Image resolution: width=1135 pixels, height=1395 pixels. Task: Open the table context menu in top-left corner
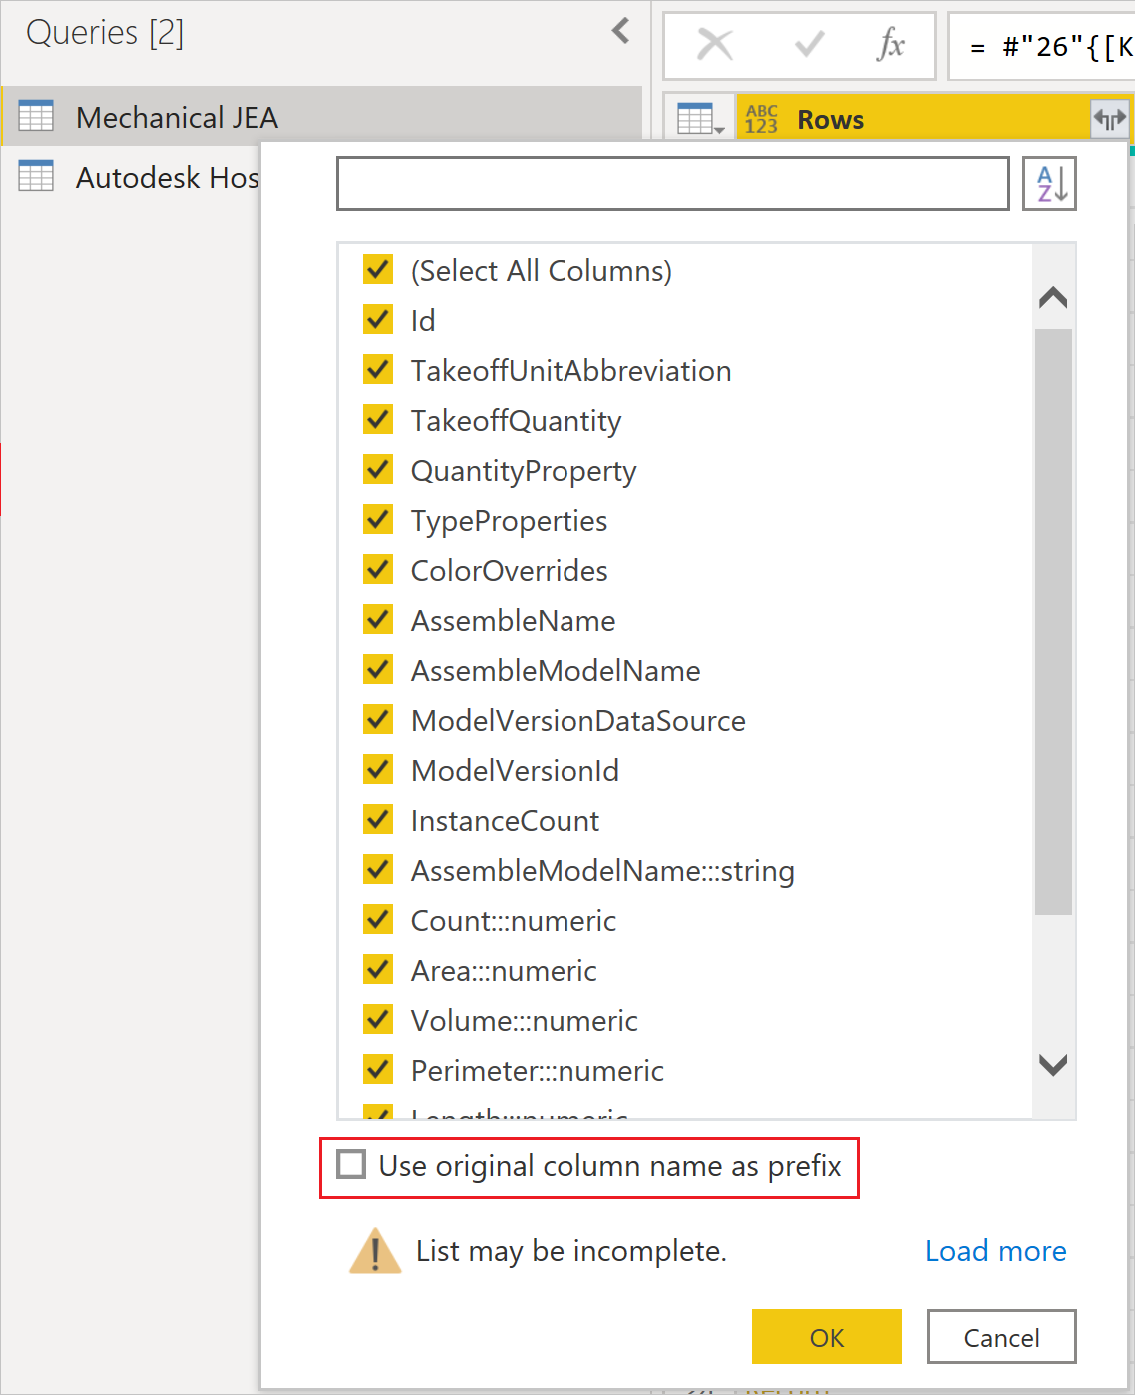click(699, 118)
